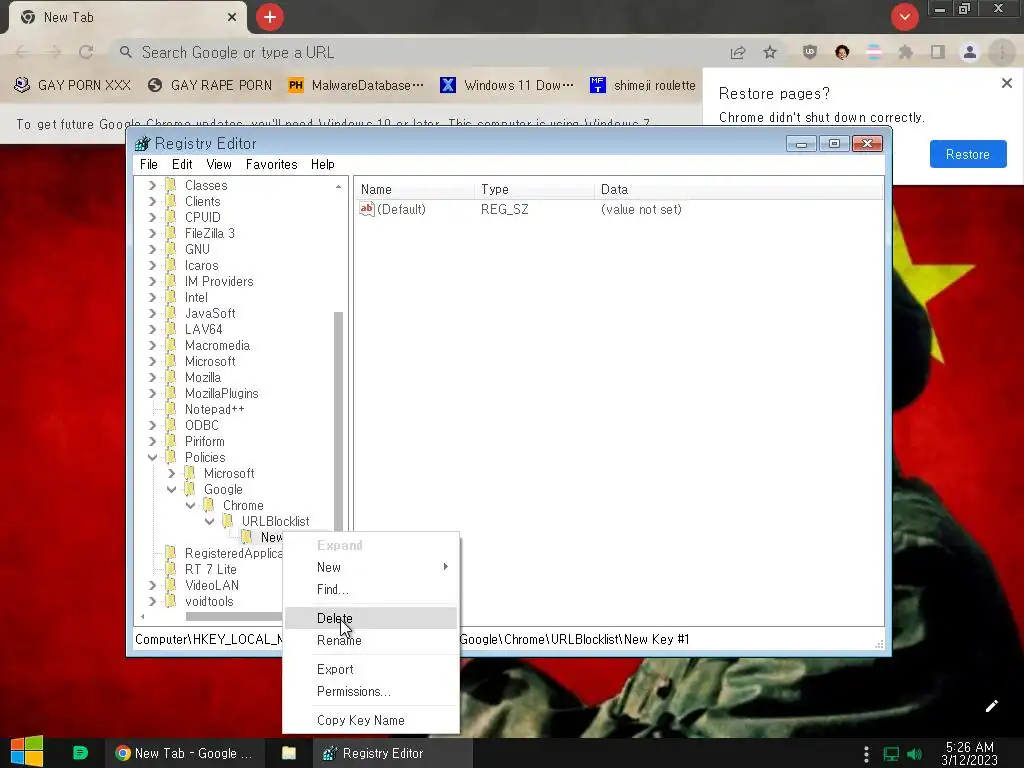Open shimeji roulette bookmark
This screenshot has width=1024, height=768.
(643, 85)
